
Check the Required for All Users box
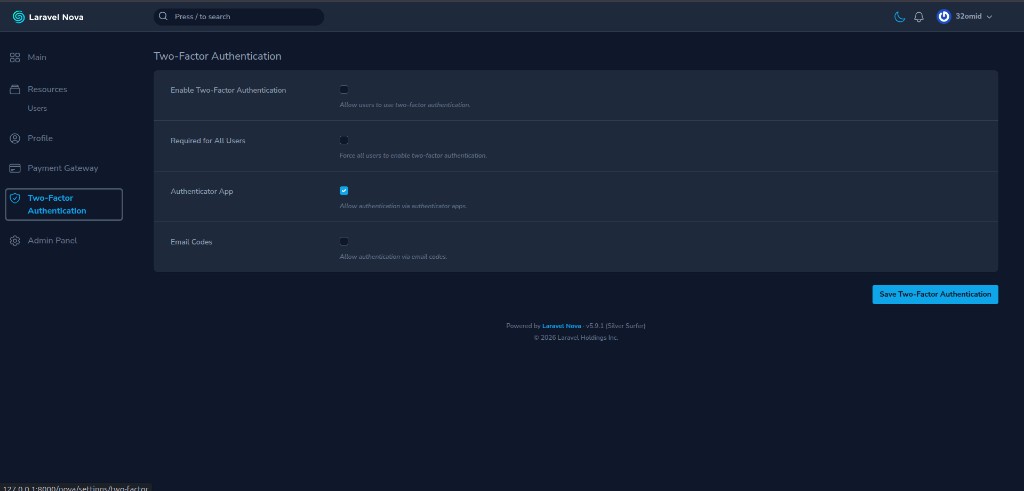344,140
